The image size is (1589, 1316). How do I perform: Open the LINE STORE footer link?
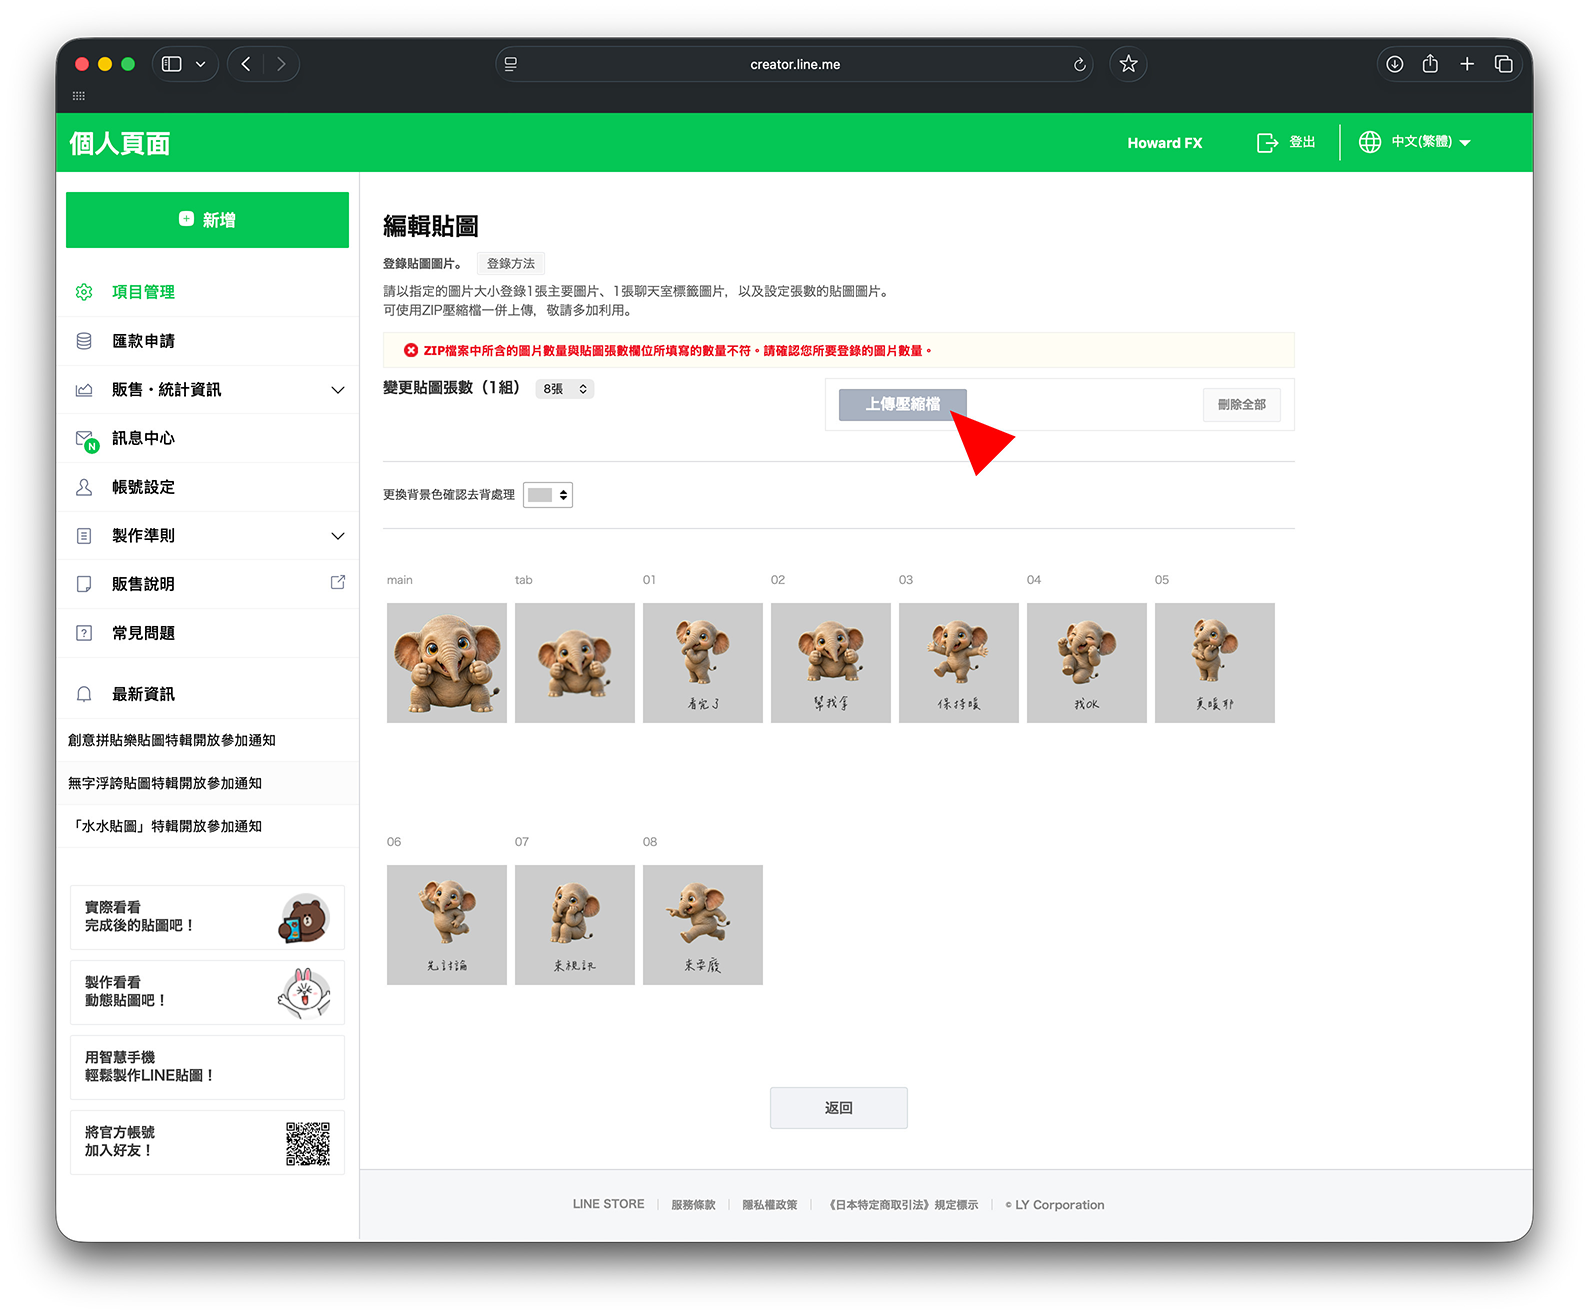(608, 1204)
